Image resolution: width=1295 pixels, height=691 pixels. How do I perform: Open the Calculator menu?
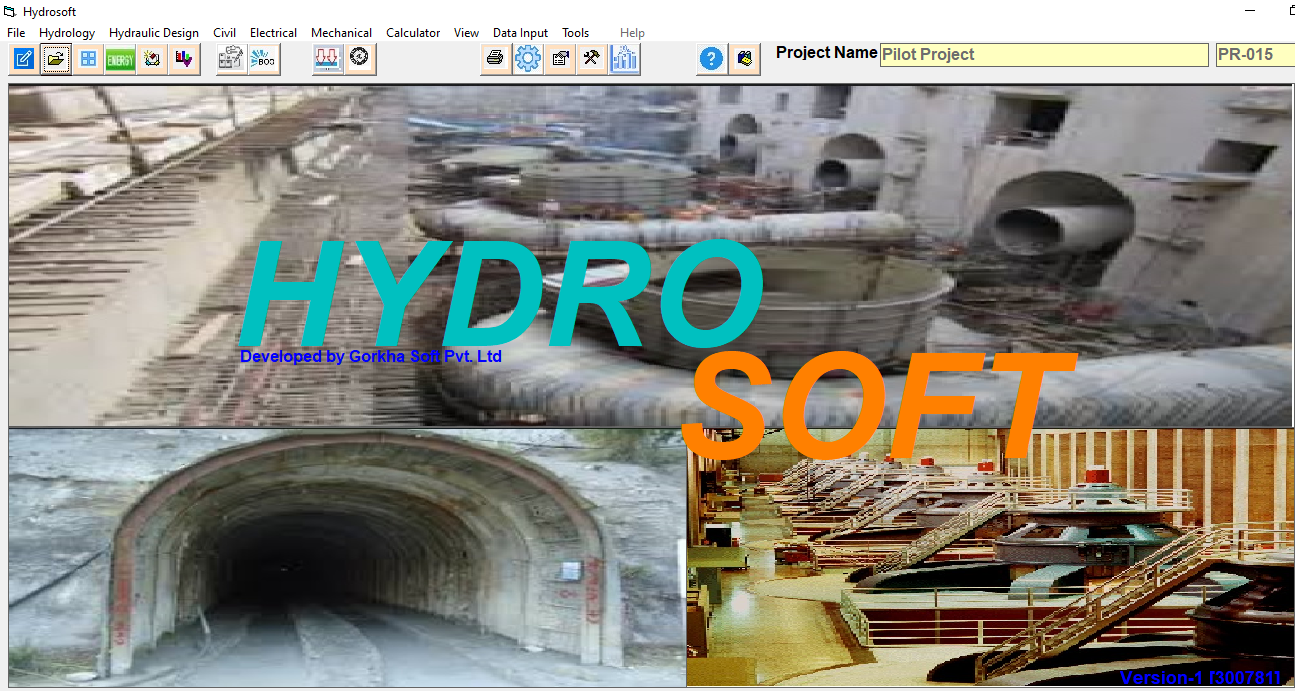click(413, 33)
